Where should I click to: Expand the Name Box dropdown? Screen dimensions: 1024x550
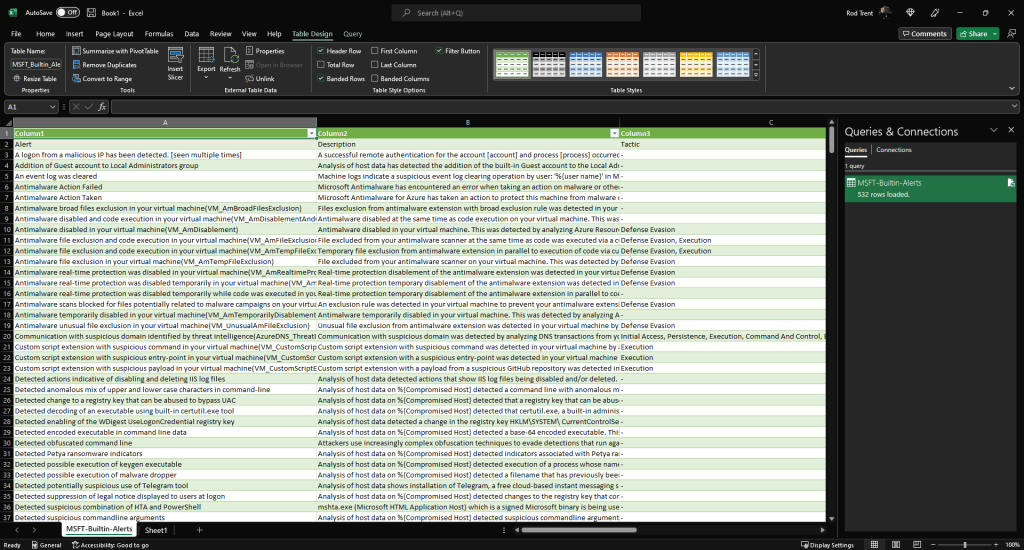pyautogui.click(x=52, y=106)
